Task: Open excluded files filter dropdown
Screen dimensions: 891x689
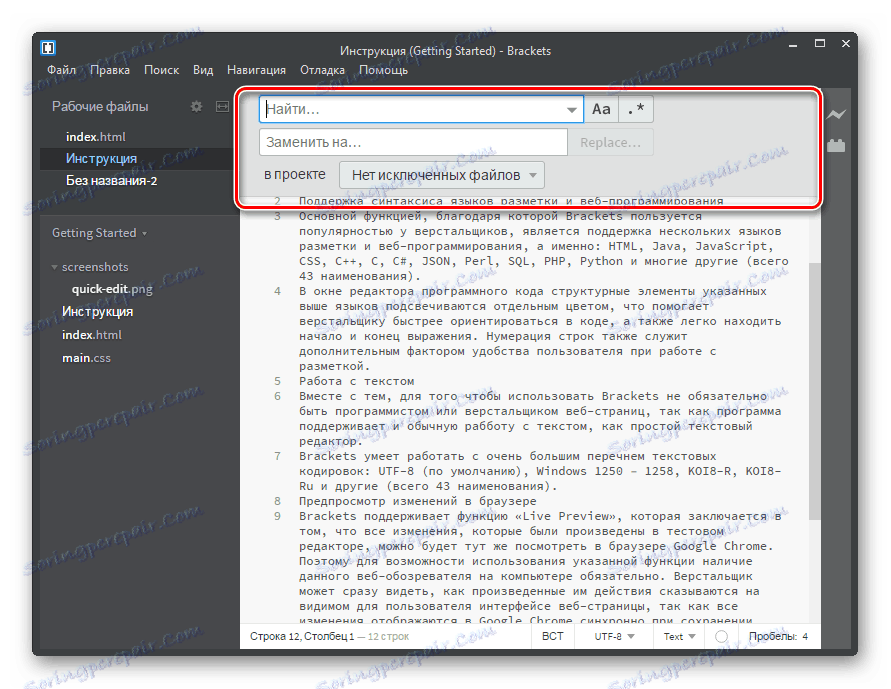Action: pos(442,175)
